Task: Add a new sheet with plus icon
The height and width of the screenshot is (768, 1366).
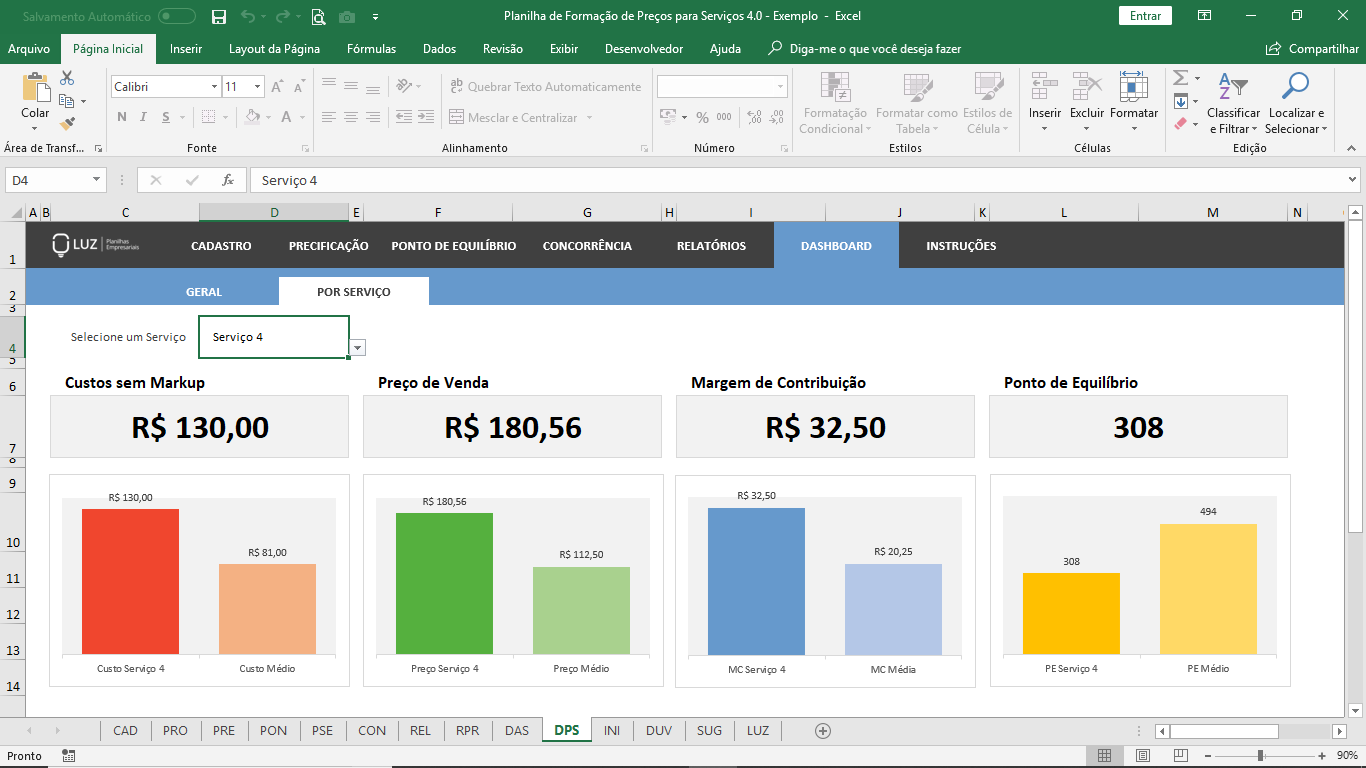Action: tap(823, 731)
